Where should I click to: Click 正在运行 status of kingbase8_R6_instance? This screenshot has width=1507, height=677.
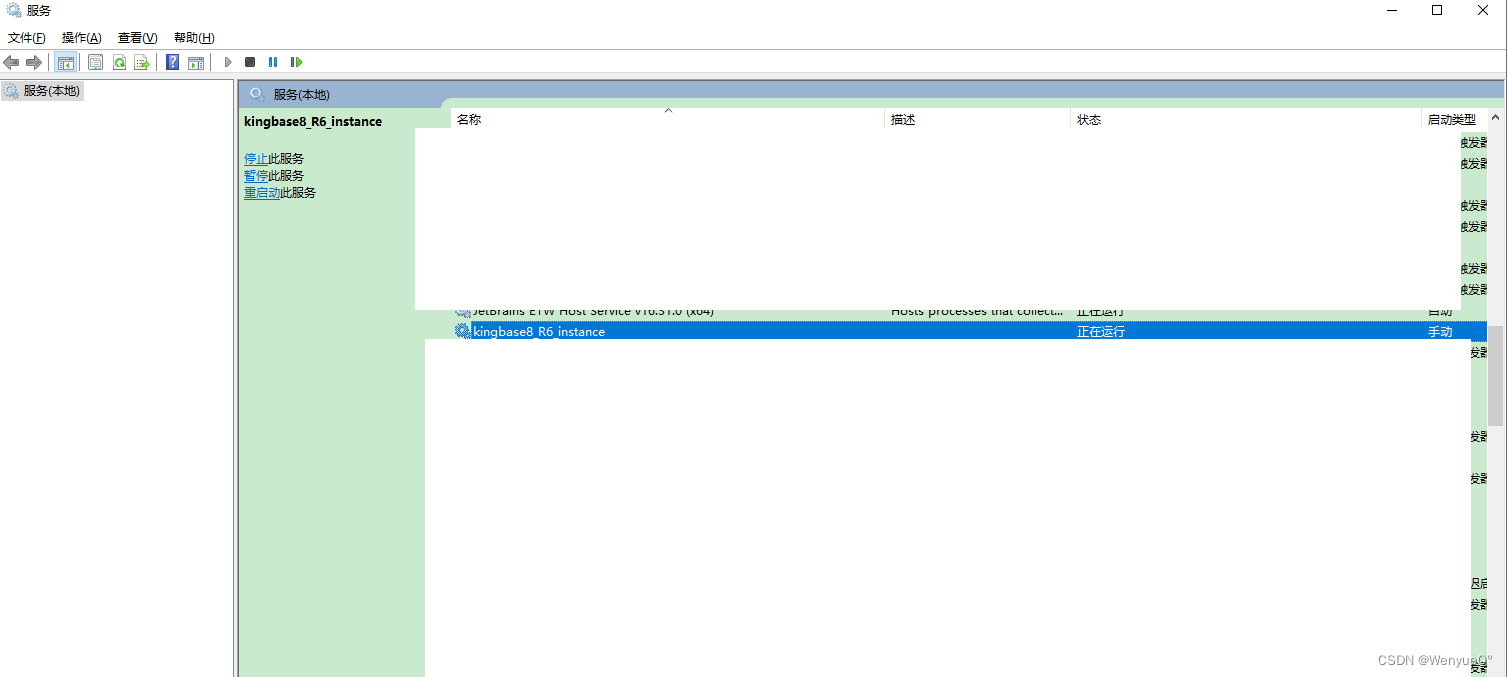tap(1101, 331)
